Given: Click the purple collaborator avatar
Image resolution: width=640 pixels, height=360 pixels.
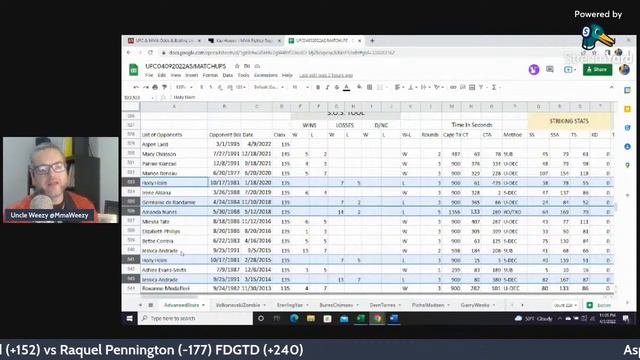Looking at the screenshot, I should pyautogui.click(x=533, y=70).
